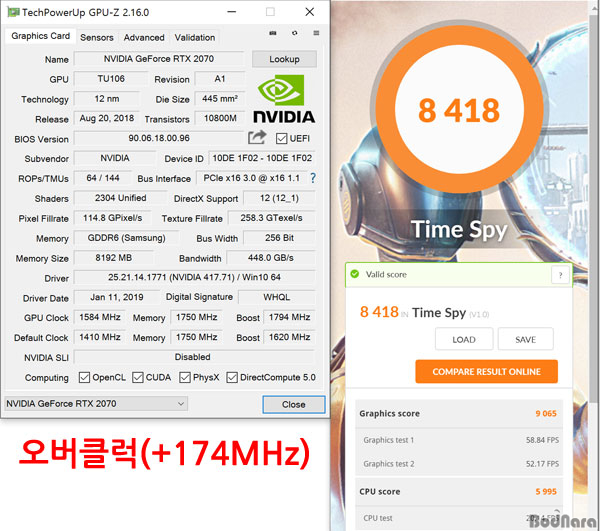600x531 pixels.
Task: Click the Default Clock 1410 MHz field
Action: click(x=100, y=337)
